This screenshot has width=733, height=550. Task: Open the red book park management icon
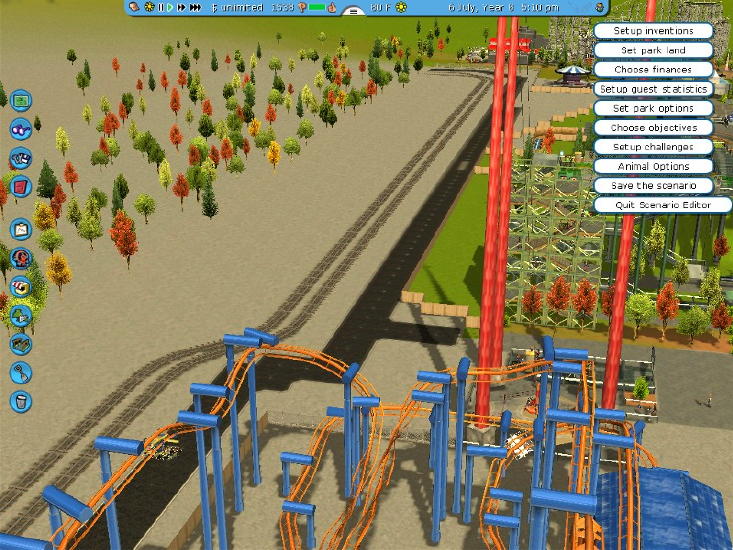(21, 186)
